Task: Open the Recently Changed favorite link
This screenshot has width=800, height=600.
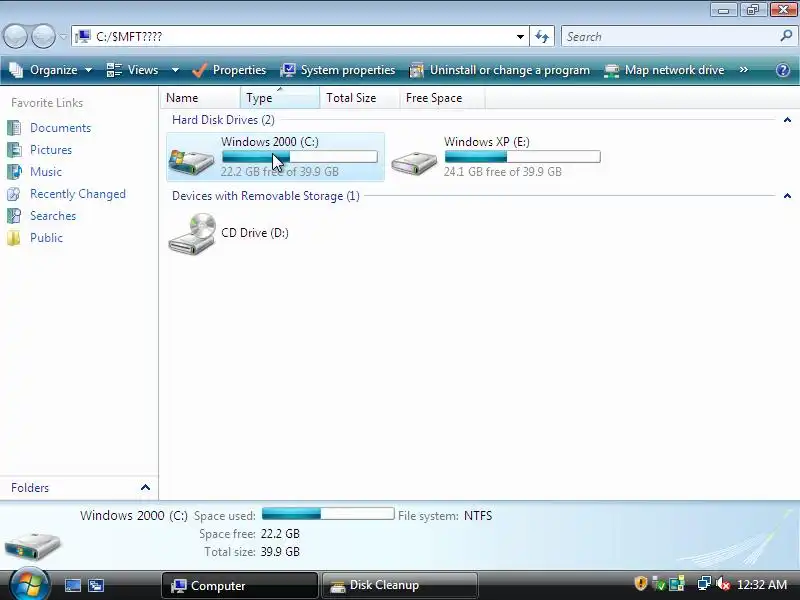Action: (x=78, y=194)
